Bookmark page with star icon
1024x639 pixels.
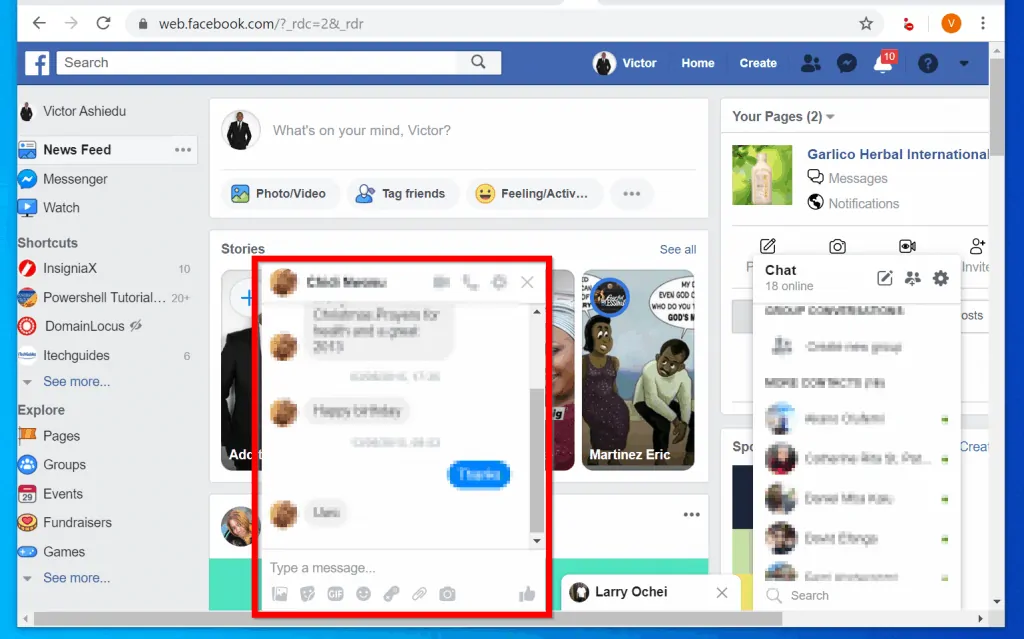pyautogui.click(x=866, y=24)
